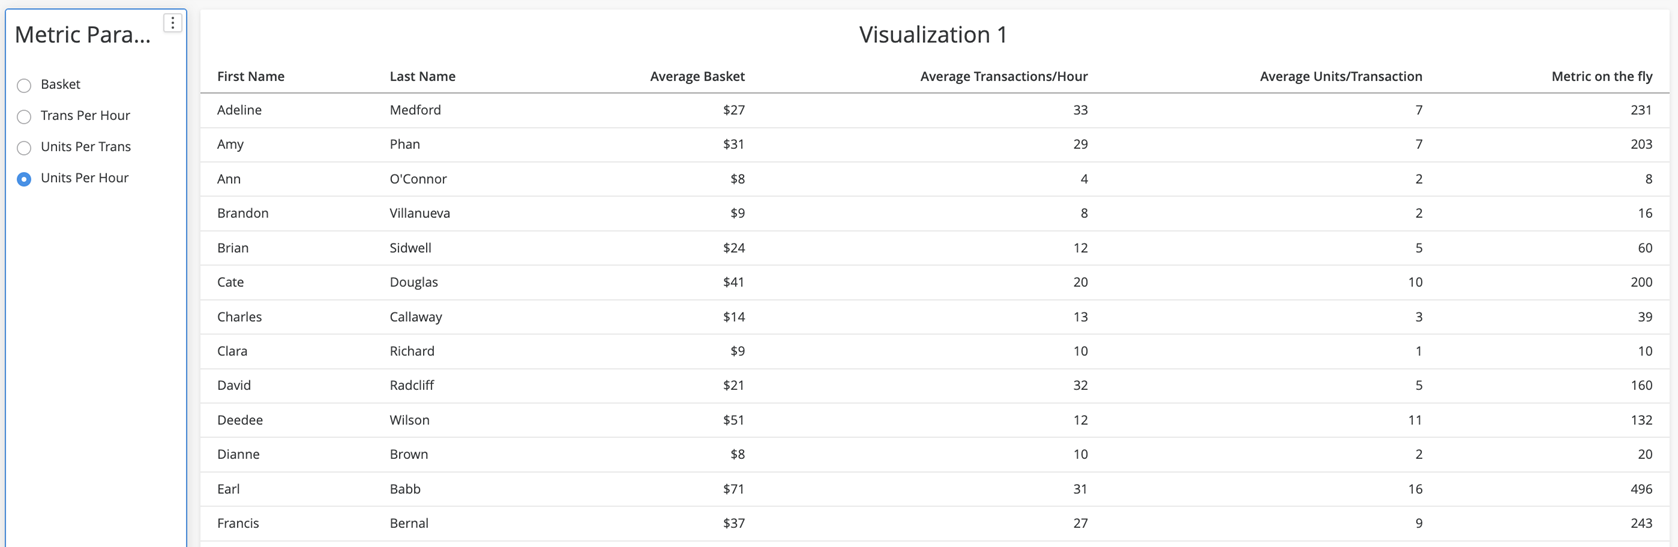Click the Units Per Hour radio option
This screenshot has height=547, width=1678.
point(24,179)
